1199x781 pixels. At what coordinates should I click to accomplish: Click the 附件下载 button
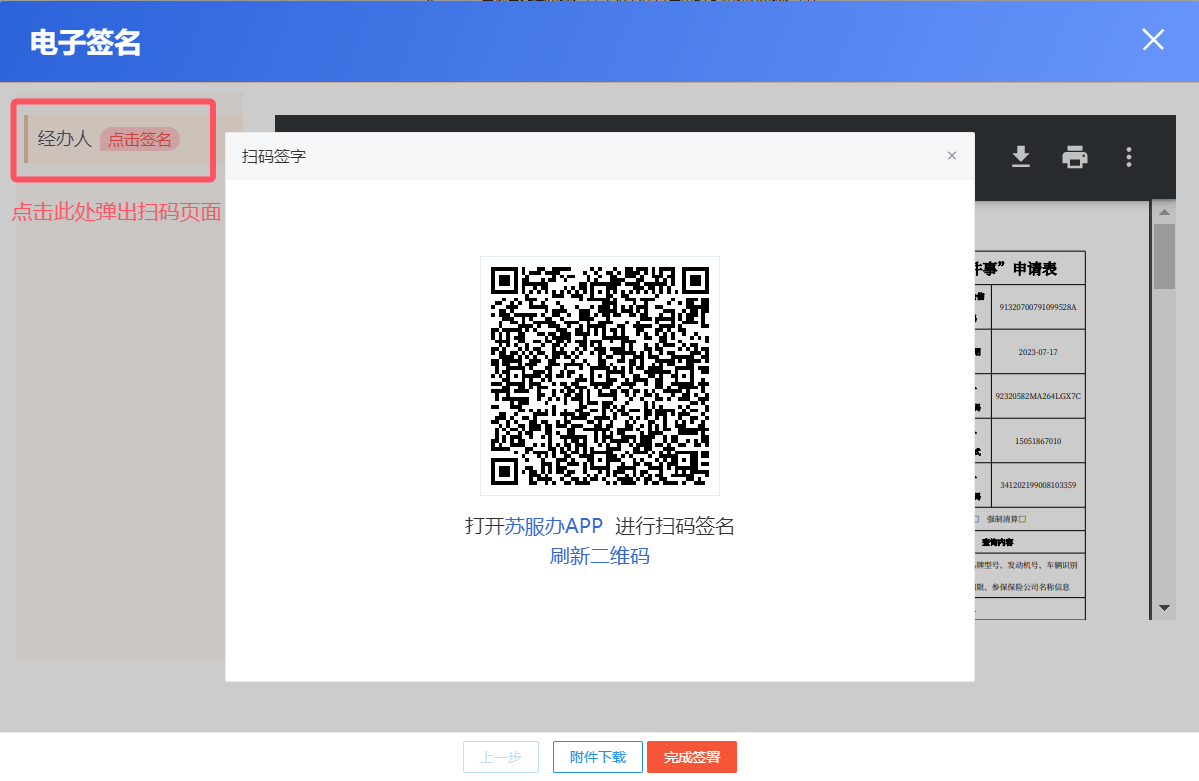[597, 757]
